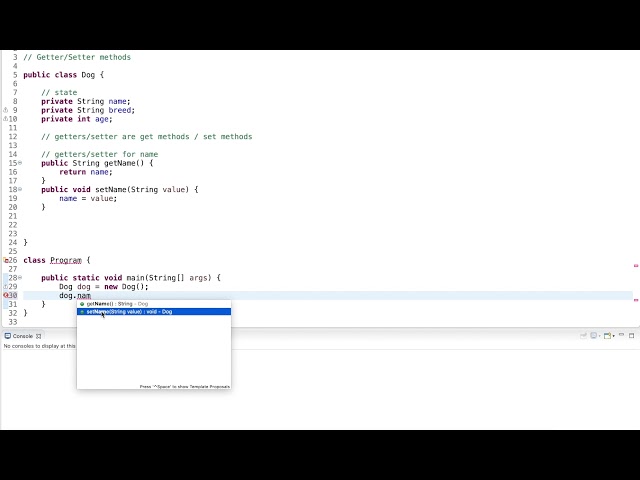Click the green method icon beside getName()

(x=82, y=304)
